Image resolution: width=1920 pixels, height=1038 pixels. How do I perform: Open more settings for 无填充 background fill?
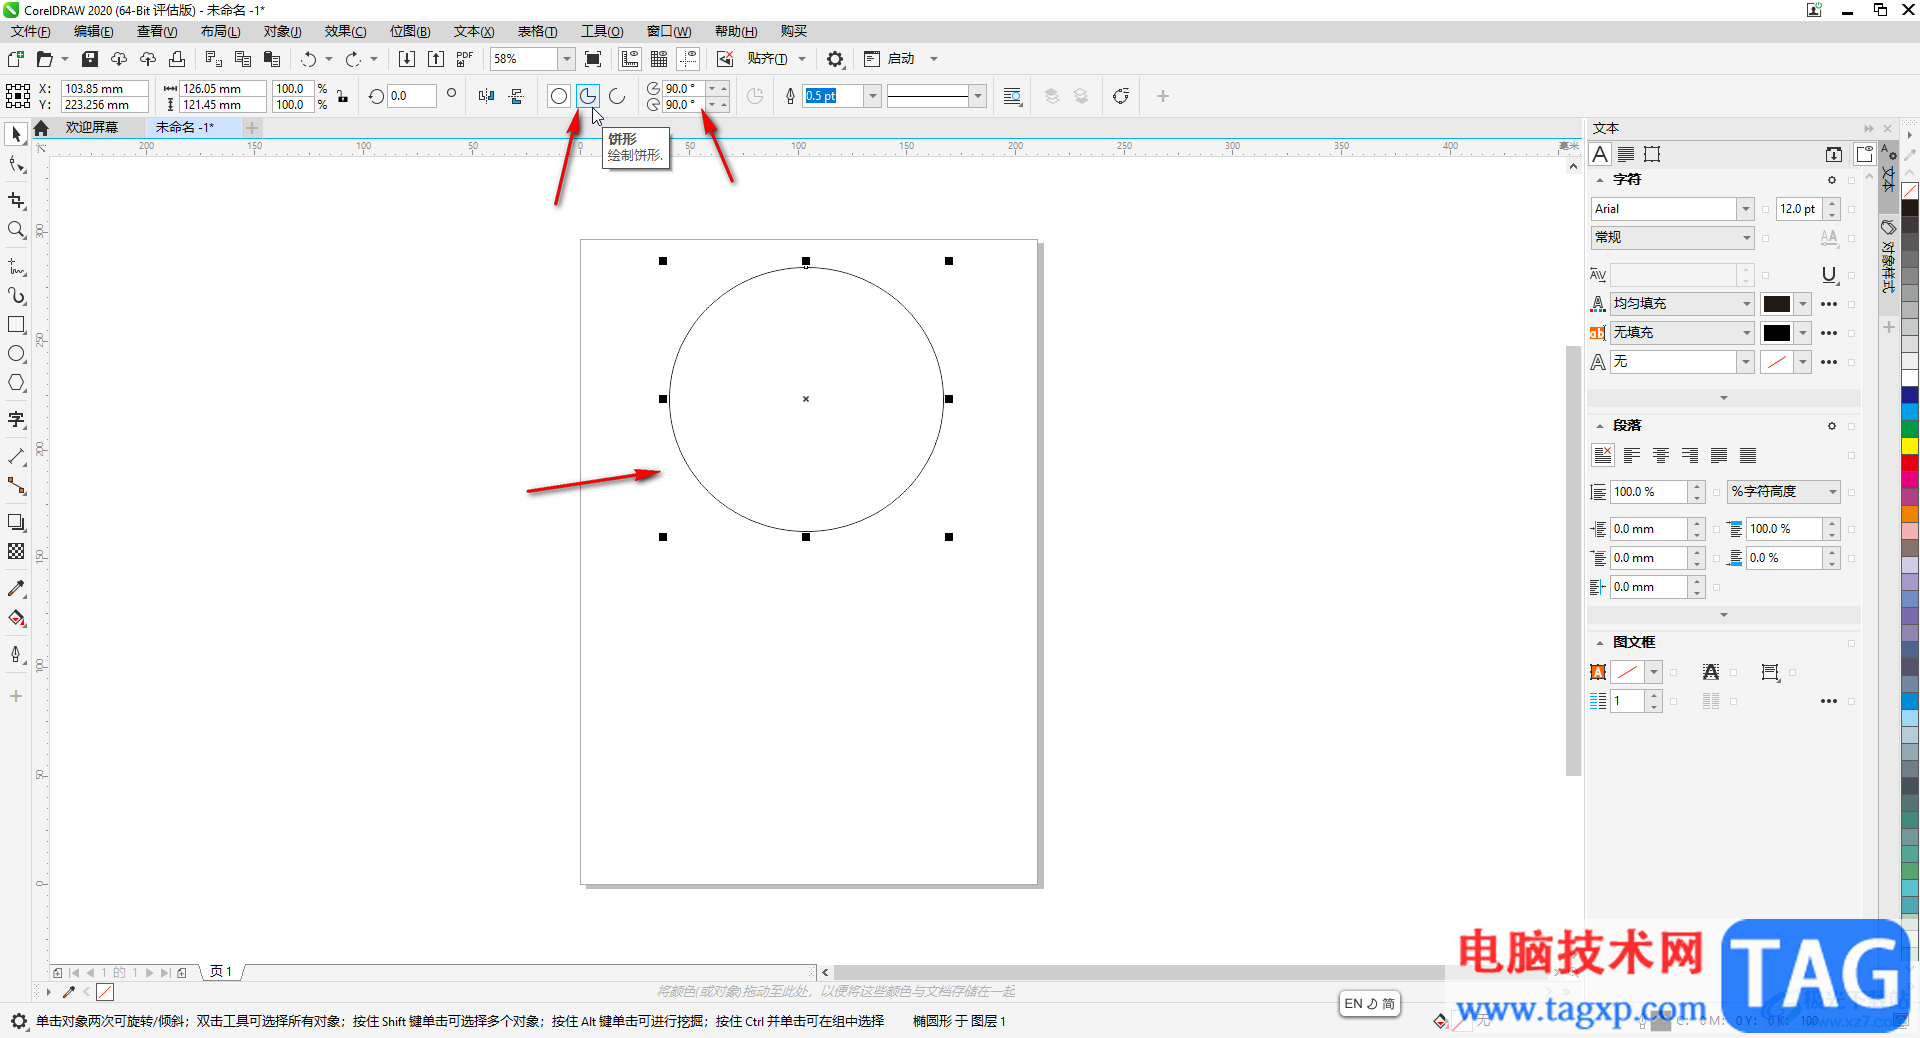(1829, 333)
